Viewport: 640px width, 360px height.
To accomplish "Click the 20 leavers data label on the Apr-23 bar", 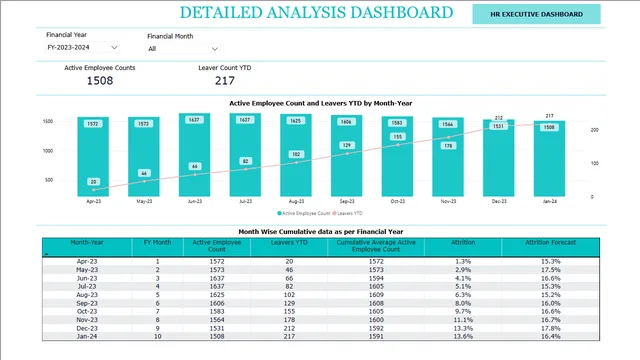I will pos(93,182).
